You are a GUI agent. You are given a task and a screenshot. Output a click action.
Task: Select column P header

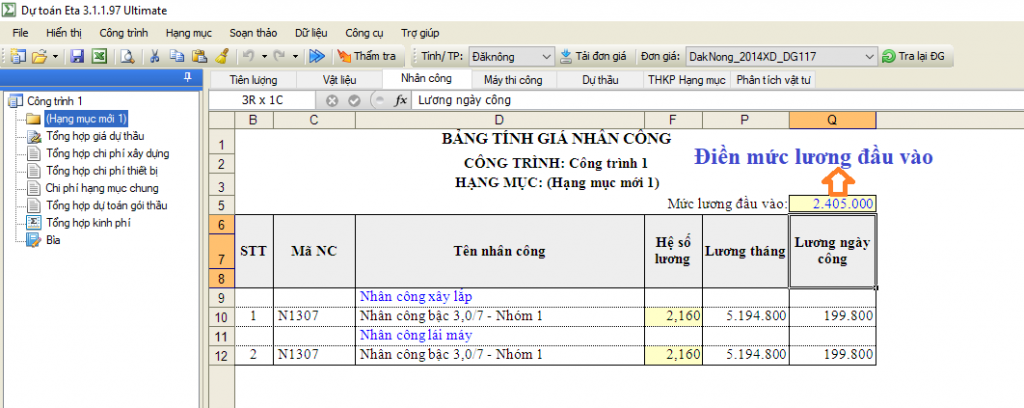coord(746,119)
